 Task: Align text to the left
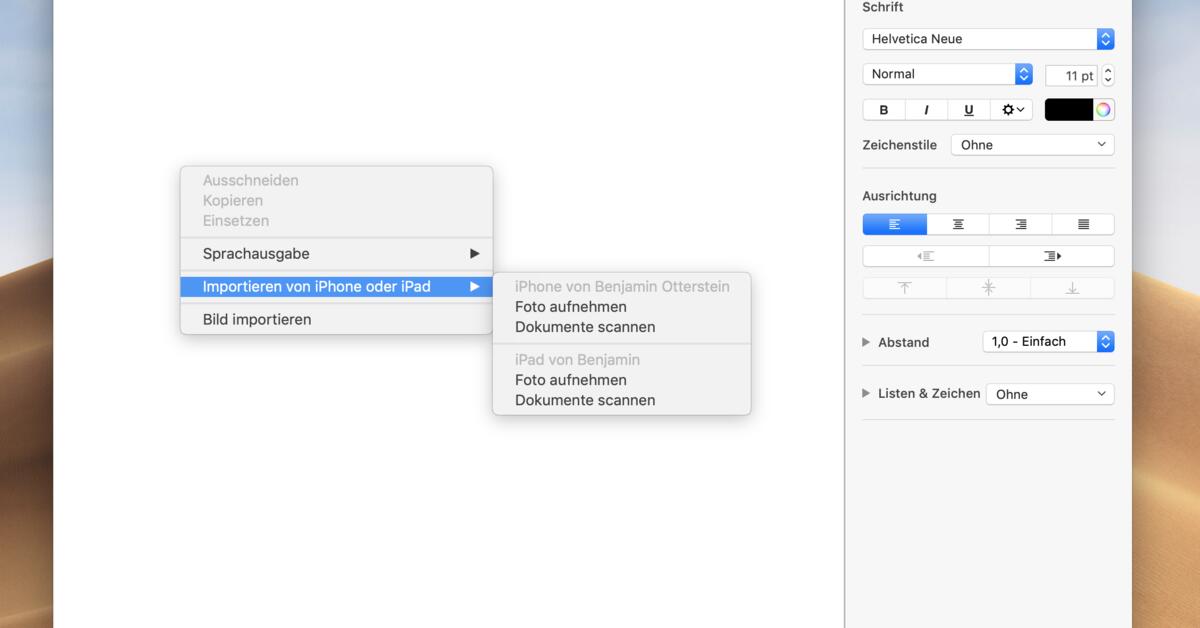pos(895,225)
